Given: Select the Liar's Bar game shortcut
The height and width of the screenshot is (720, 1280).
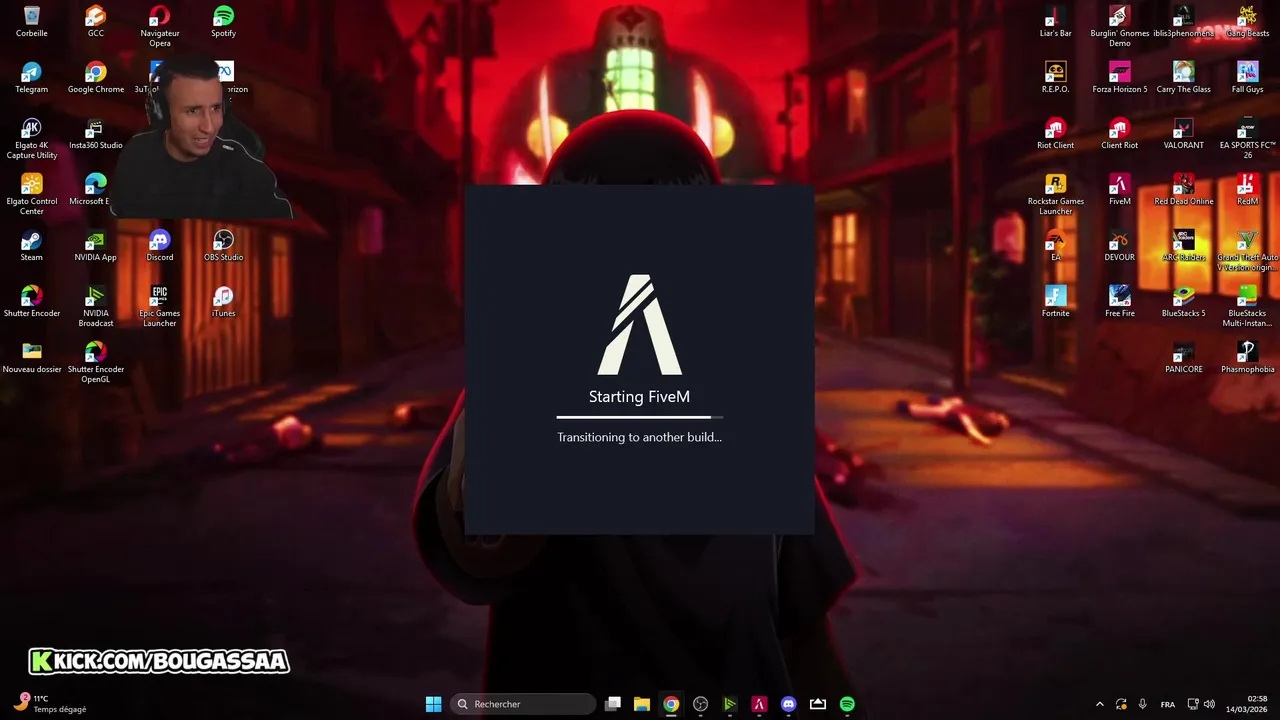Looking at the screenshot, I should [x=1056, y=22].
